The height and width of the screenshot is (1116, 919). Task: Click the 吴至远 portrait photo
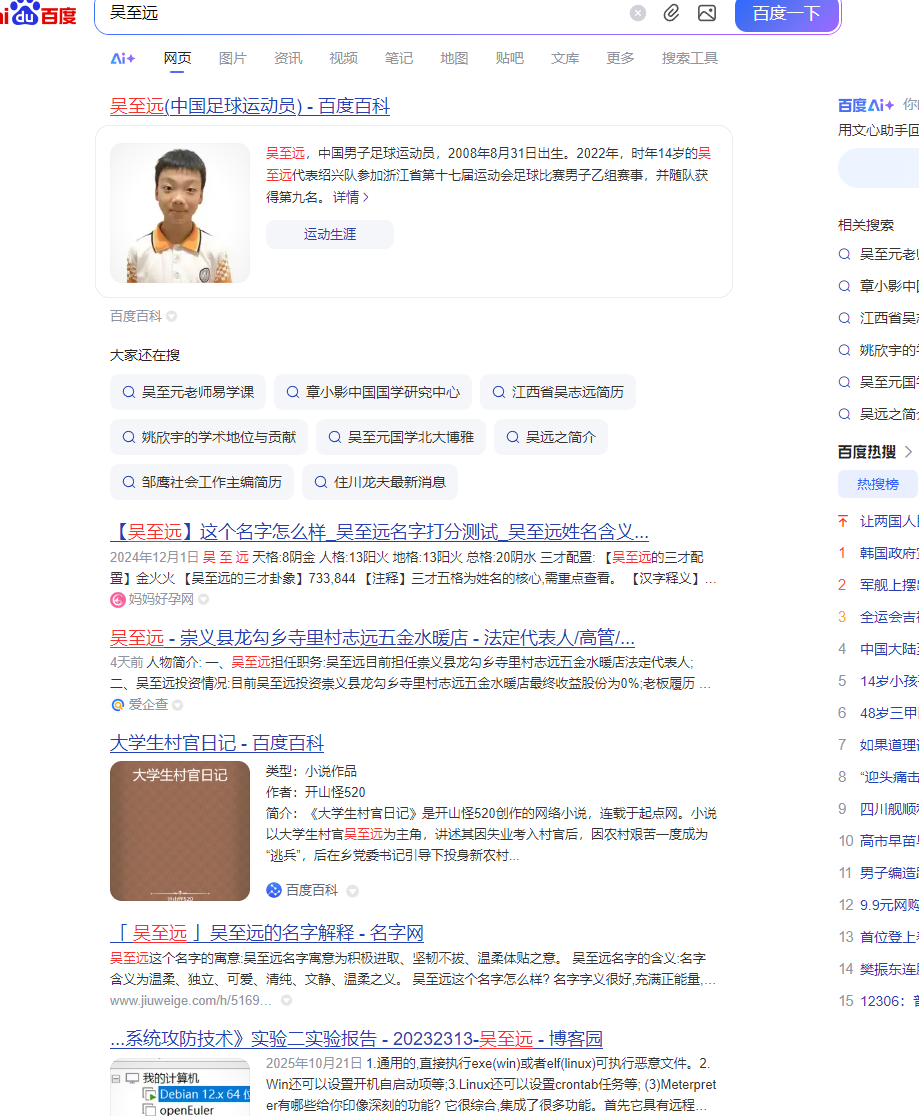pyautogui.click(x=180, y=214)
